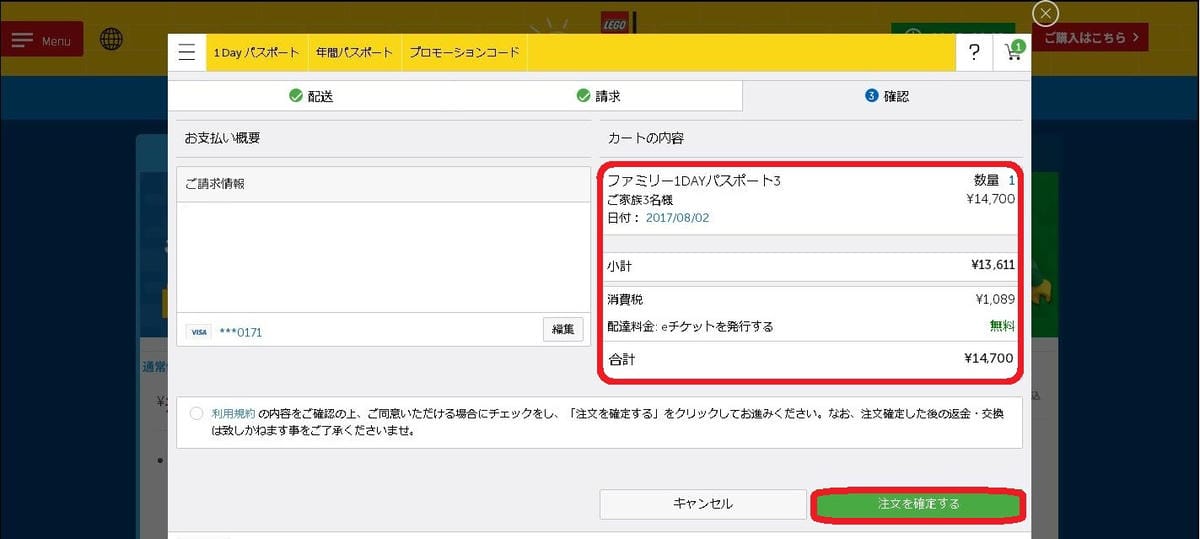Click the green check icon beside 請求
1200x539 pixels.
583,96
